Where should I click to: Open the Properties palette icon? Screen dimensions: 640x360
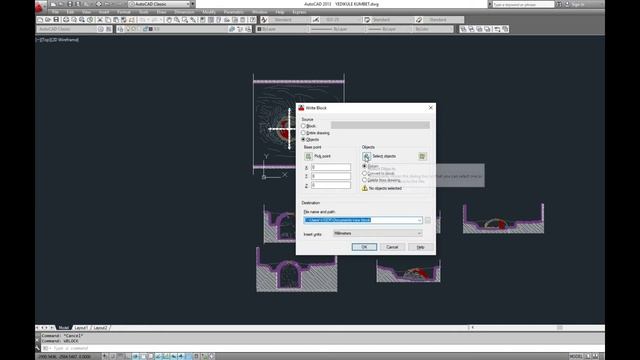(202, 20)
